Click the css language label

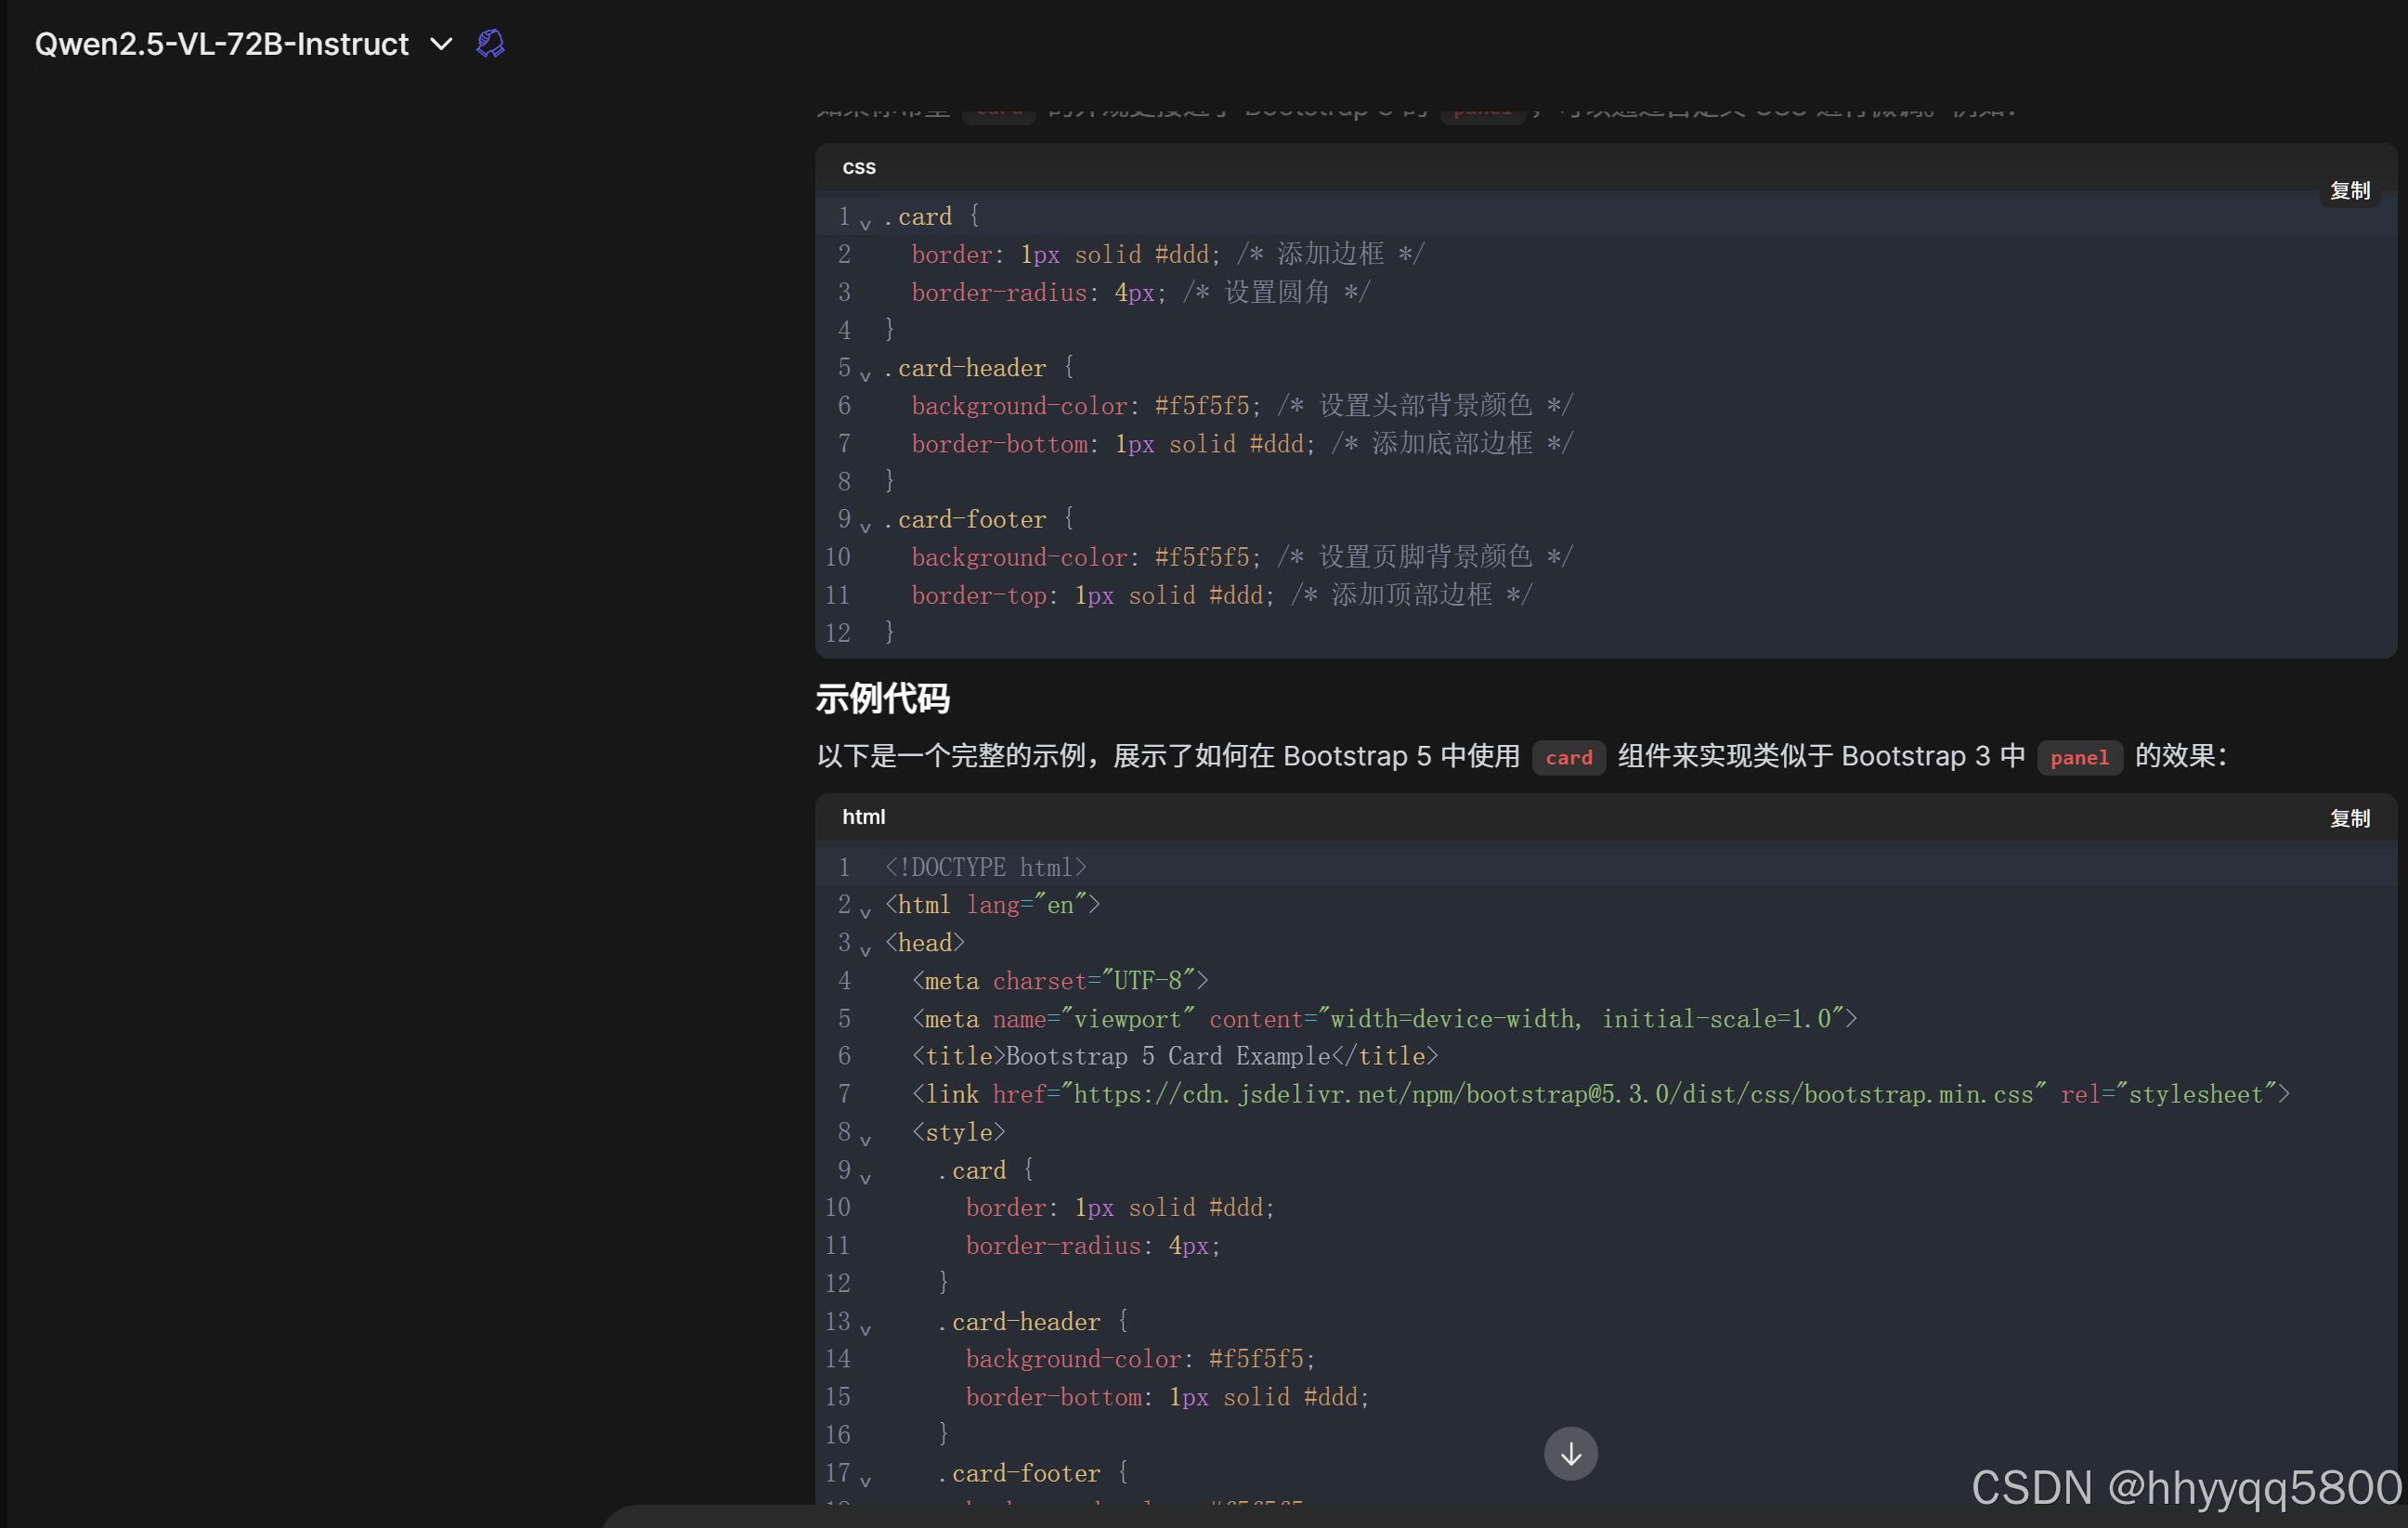tap(858, 167)
